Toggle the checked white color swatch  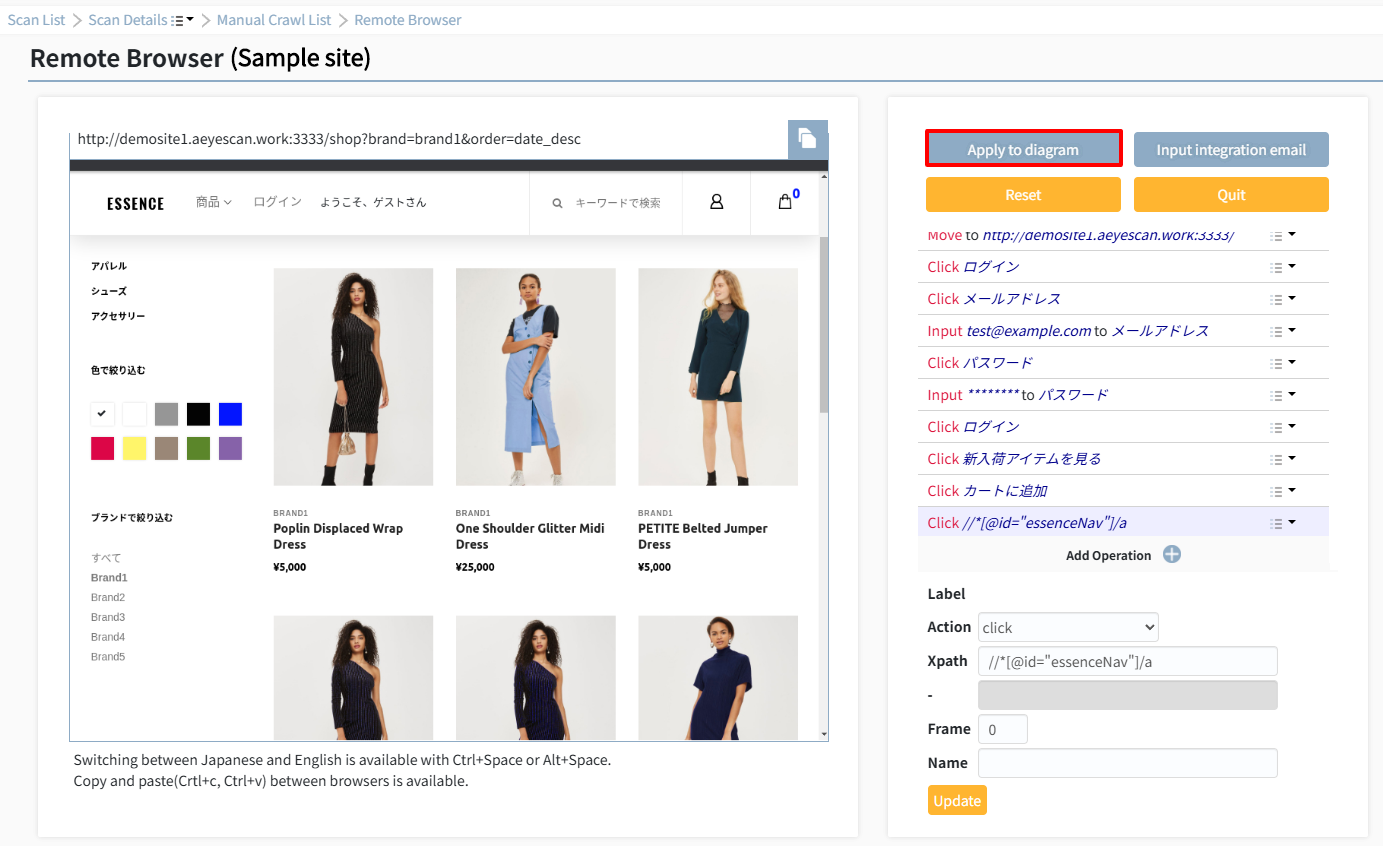[x=102, y=414]
